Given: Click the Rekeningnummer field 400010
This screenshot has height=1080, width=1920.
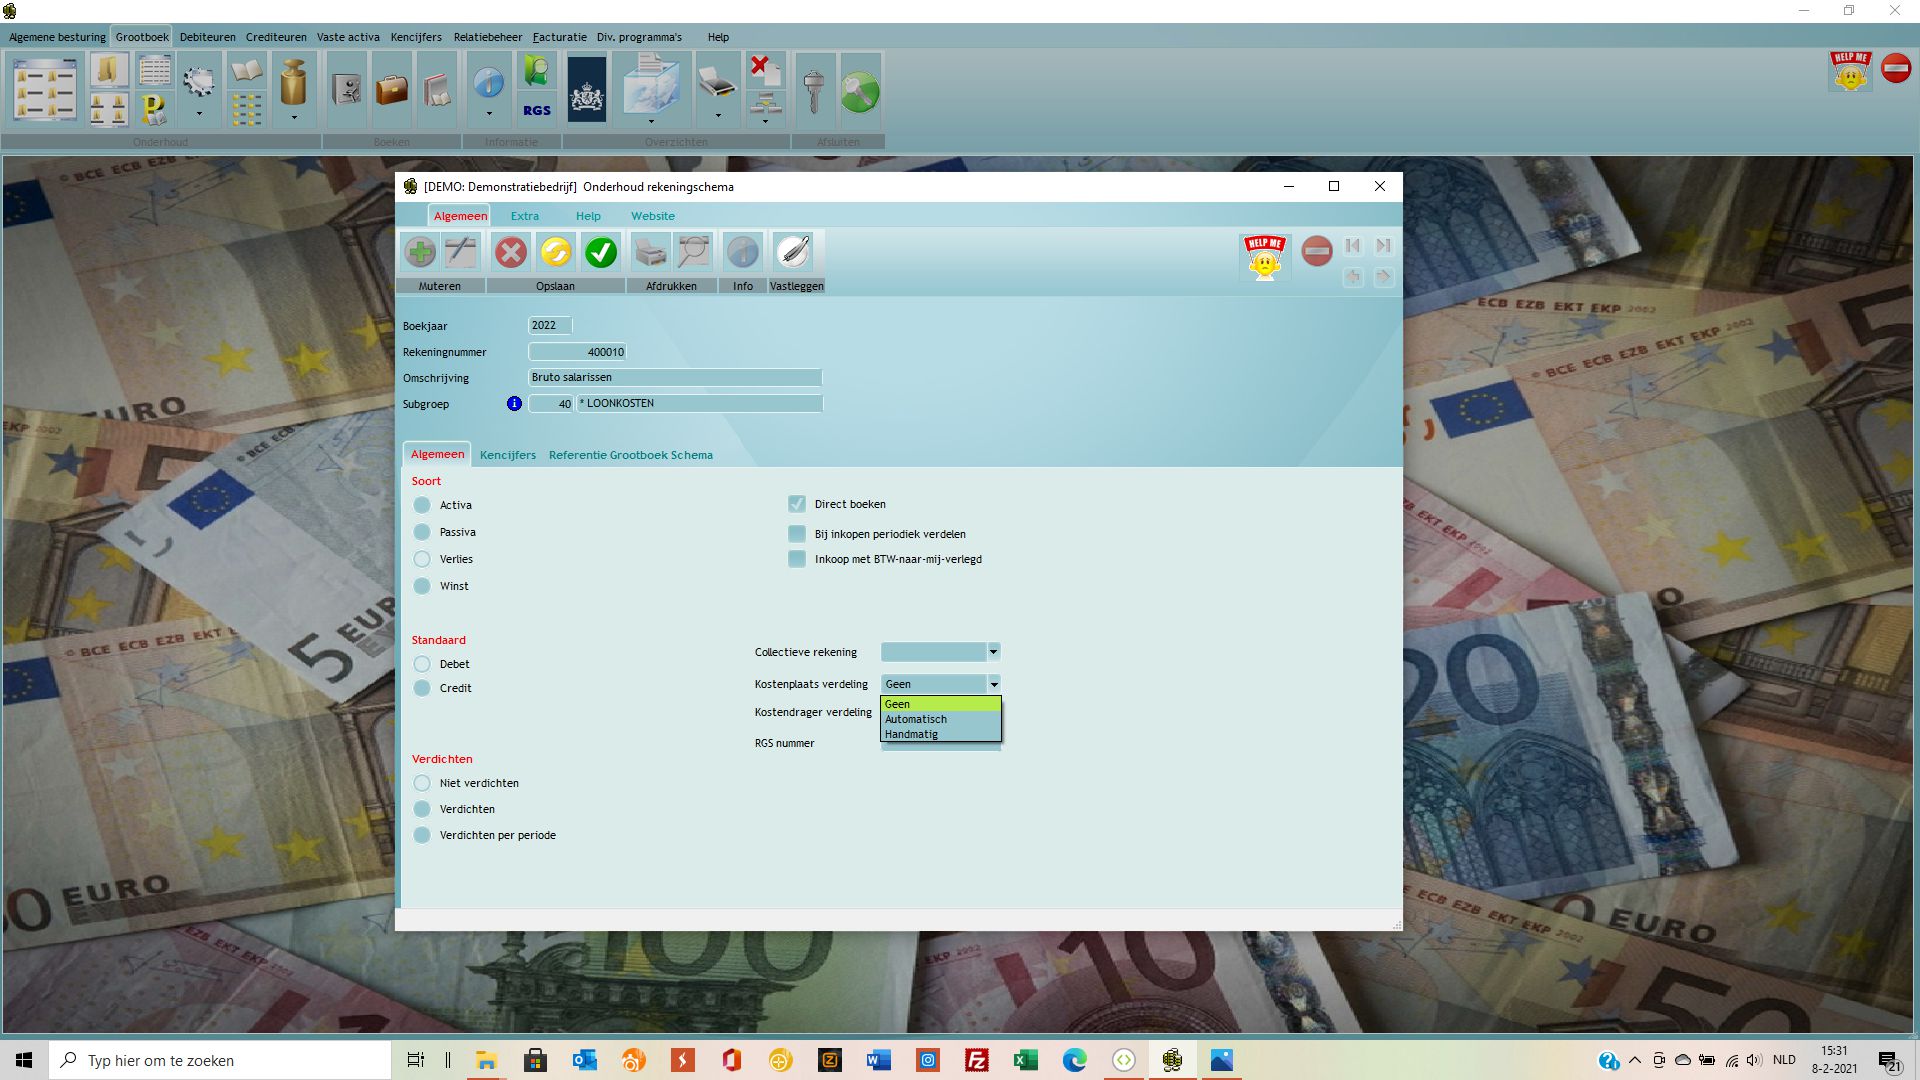Looking at the screenshot, I should point(578,352).
